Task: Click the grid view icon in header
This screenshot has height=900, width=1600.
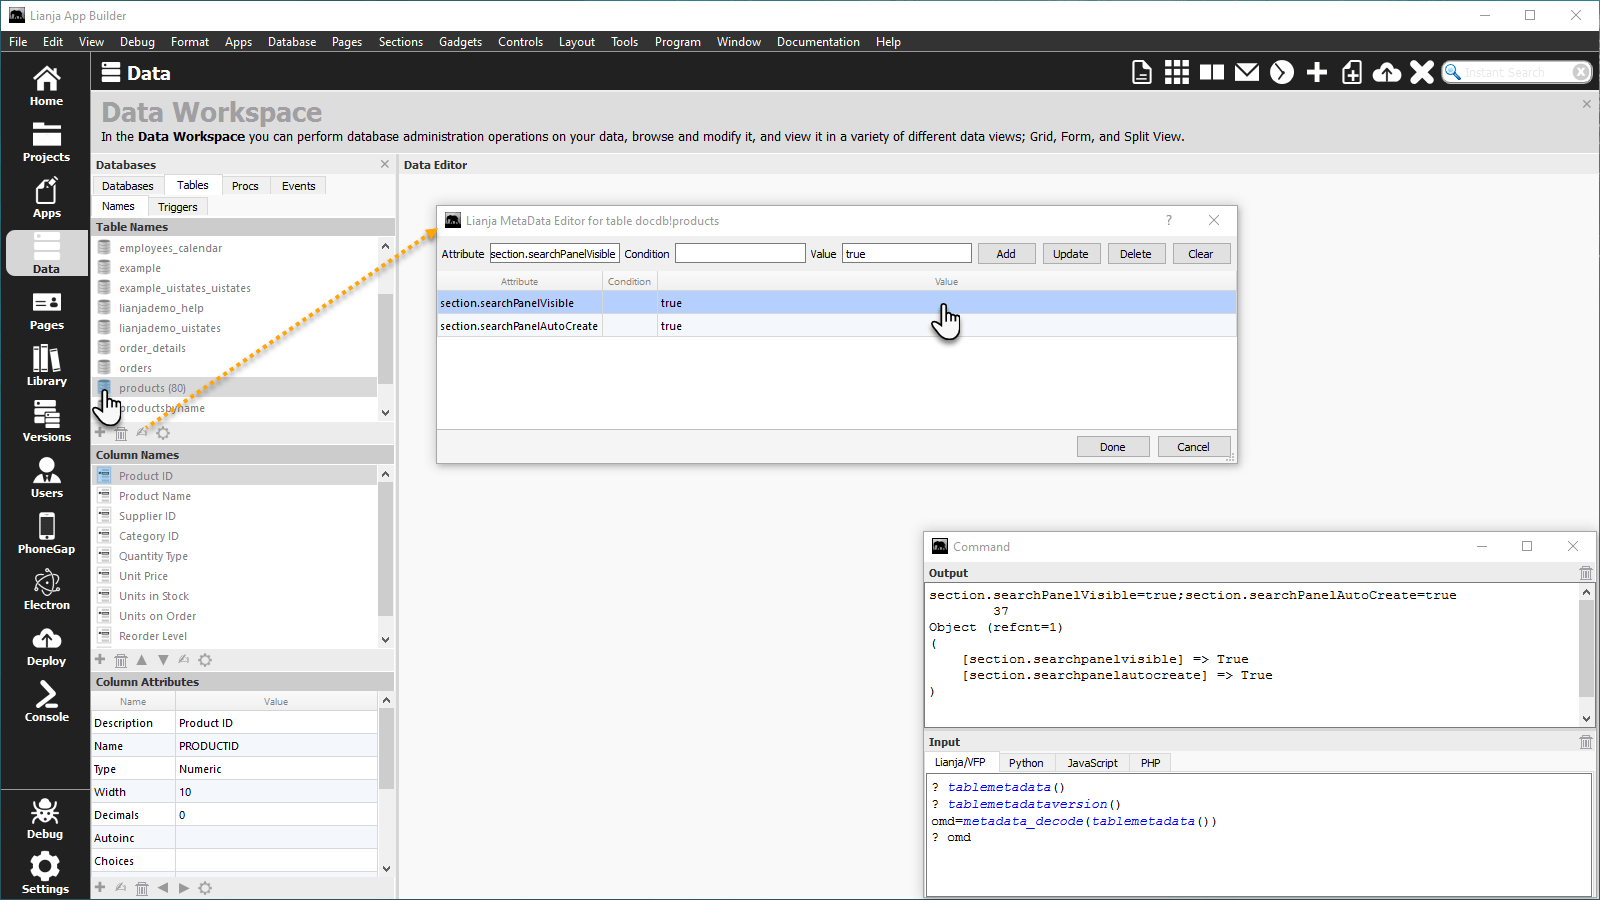Action: [x=1177, y=72]
